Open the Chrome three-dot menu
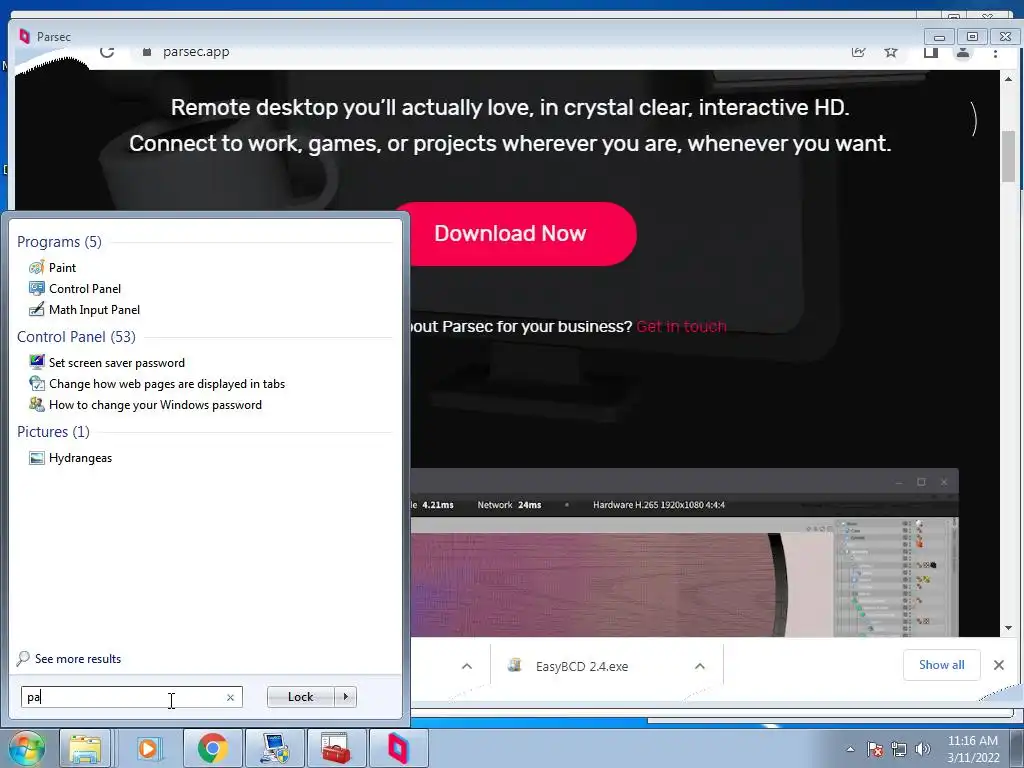The width and height of the screenshot is (1024, 768). click(995, 53)
